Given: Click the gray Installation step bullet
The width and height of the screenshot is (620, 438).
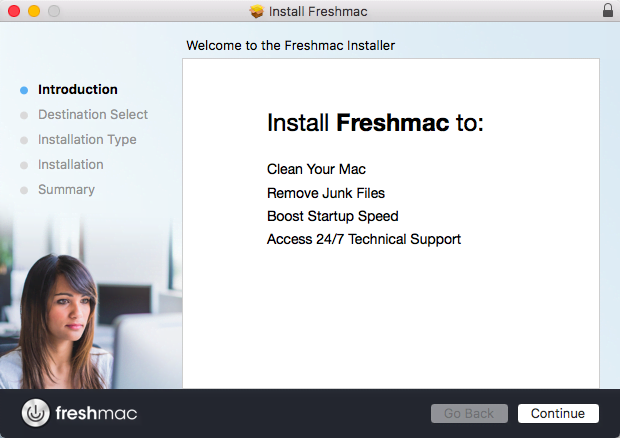Looking at the screenshot, I should pos(24,165).
